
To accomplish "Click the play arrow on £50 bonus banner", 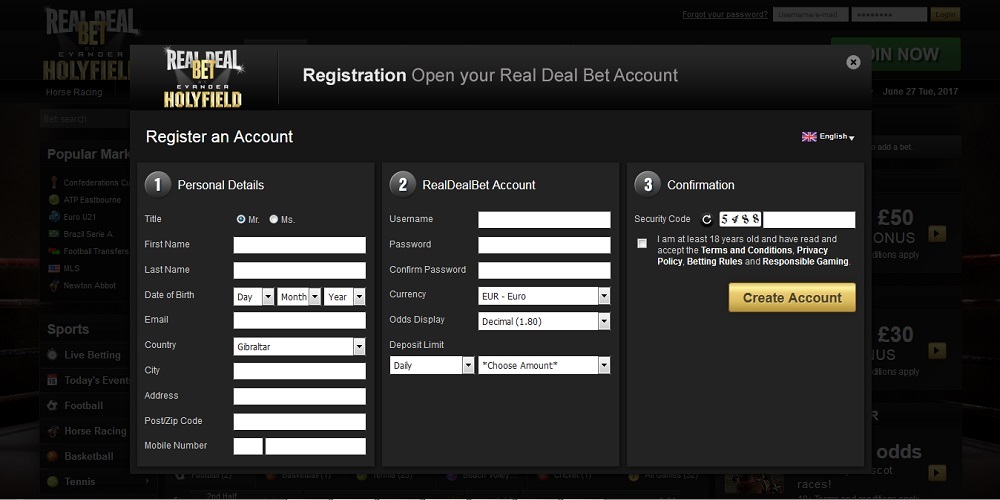I will pos(937,233).
